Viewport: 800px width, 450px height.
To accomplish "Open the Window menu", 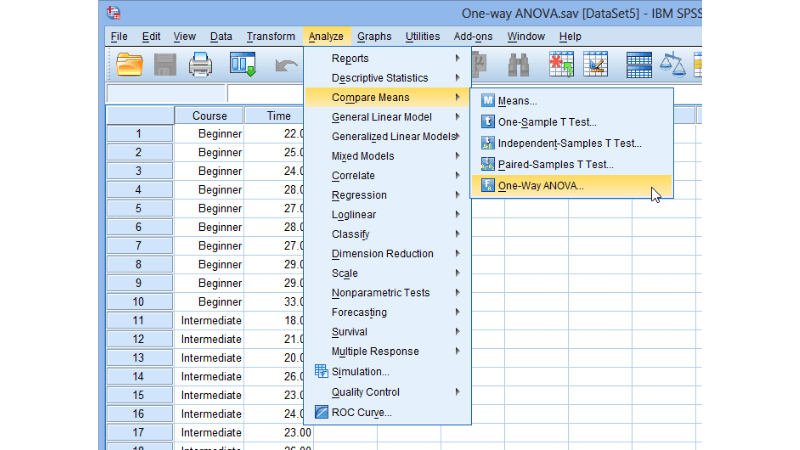I will (526, 36).
